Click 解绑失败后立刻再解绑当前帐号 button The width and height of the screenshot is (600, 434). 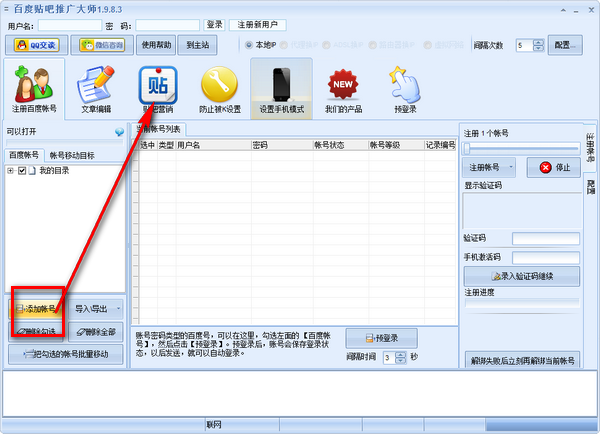[522, 361]
